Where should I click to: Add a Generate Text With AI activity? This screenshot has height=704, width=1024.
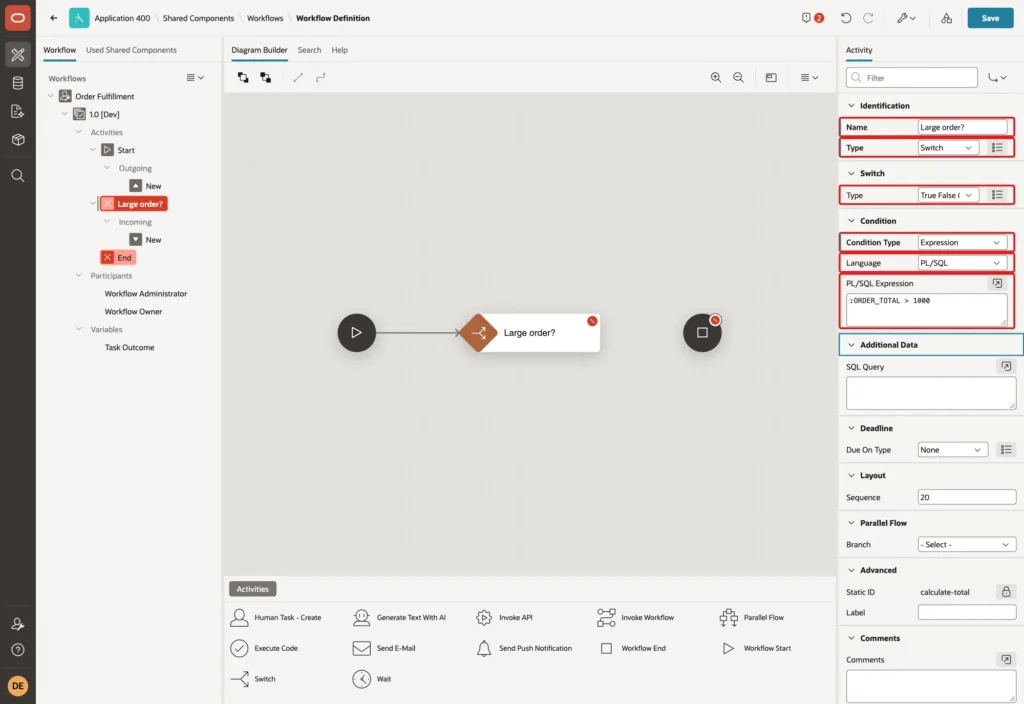pyautogui.click(x=399, y=617)
